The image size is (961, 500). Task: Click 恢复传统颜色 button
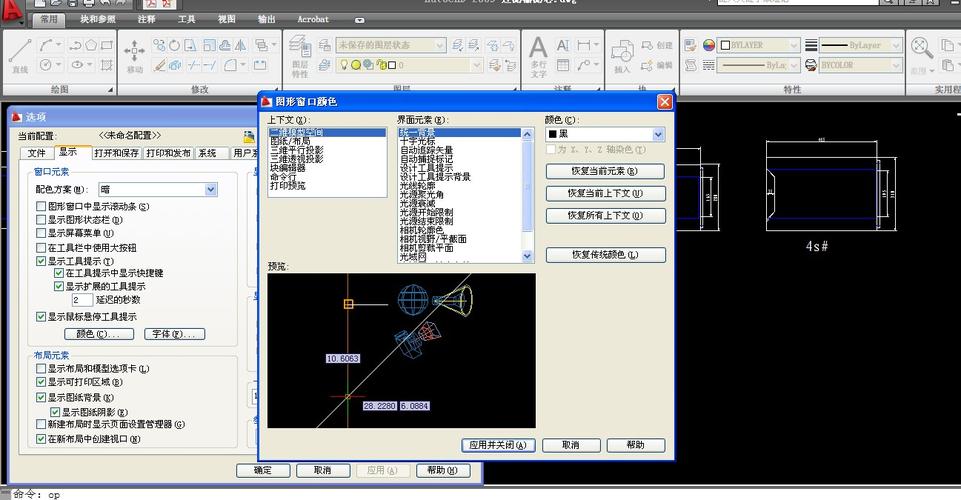(x=605, y=255)
